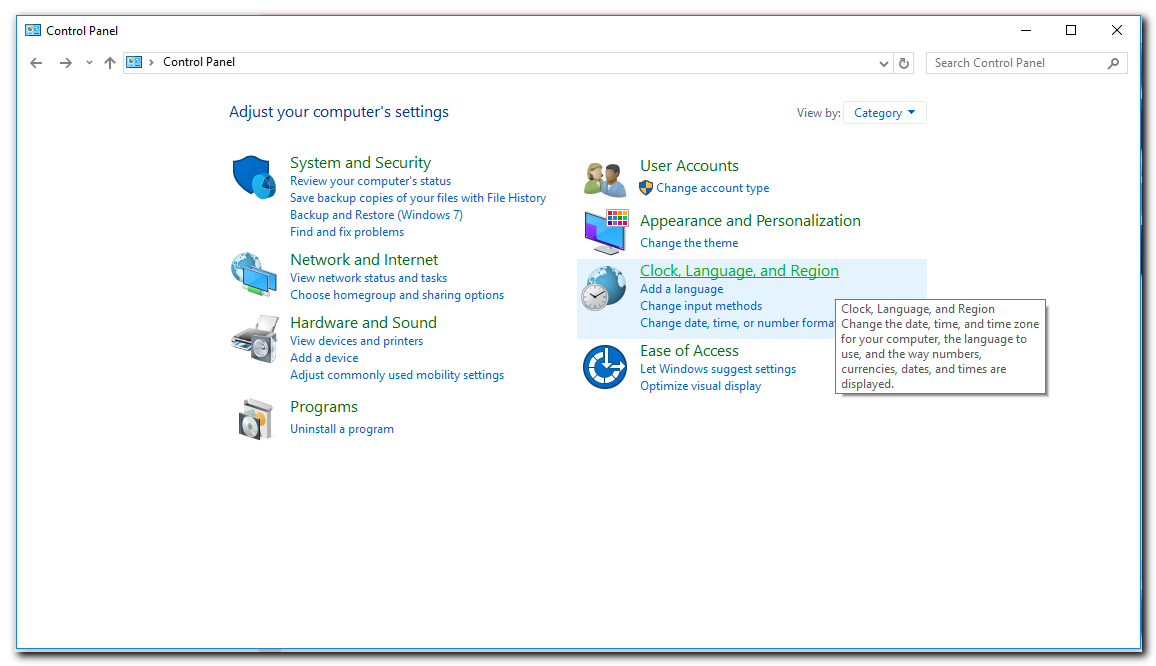
Task: Open the Optimize visual display link
Action: point(700,386)
